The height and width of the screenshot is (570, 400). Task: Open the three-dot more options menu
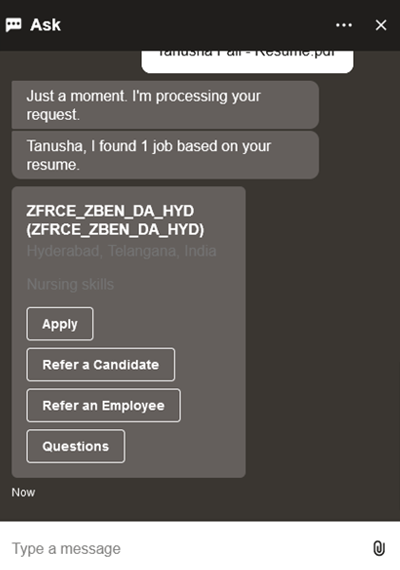pyautogui.click(x=344, y=25)
